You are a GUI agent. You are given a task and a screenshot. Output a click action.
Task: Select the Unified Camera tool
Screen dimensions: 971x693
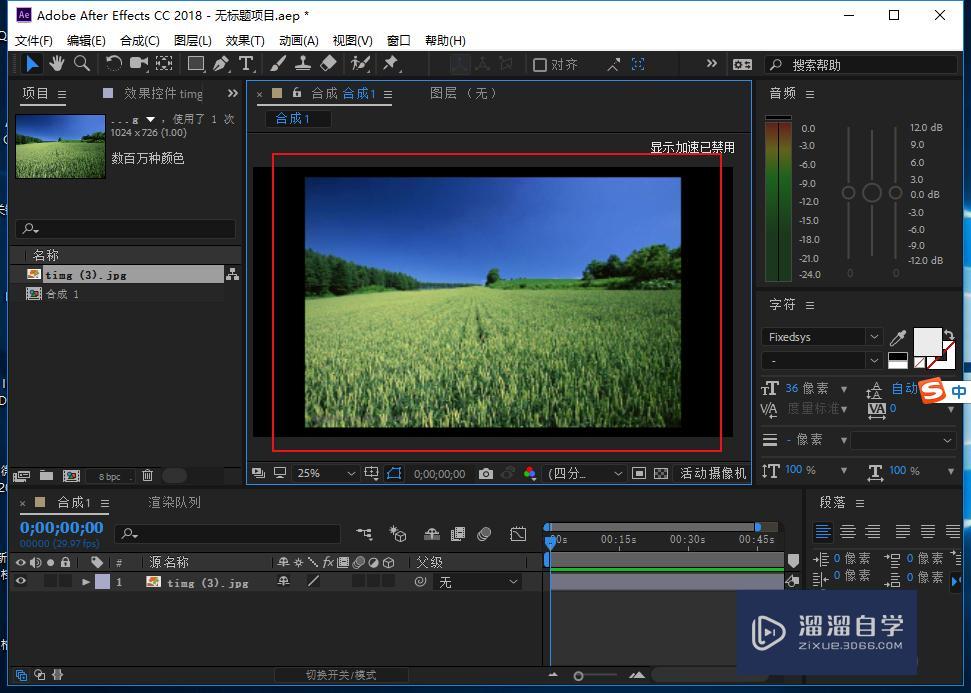click(x=138, y=64)
